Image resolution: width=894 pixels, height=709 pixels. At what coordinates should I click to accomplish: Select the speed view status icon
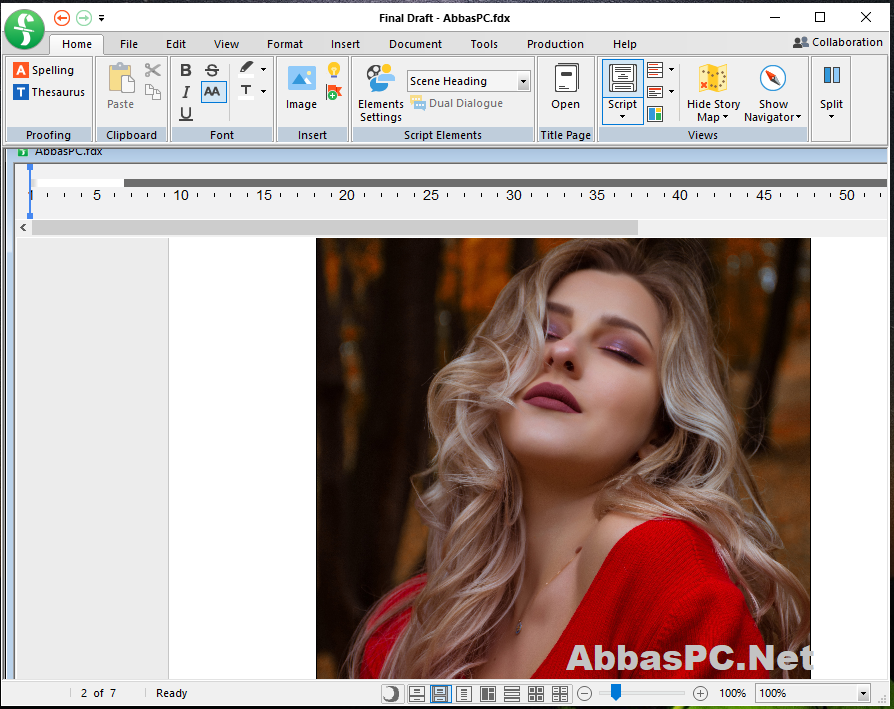click(464, 694)
